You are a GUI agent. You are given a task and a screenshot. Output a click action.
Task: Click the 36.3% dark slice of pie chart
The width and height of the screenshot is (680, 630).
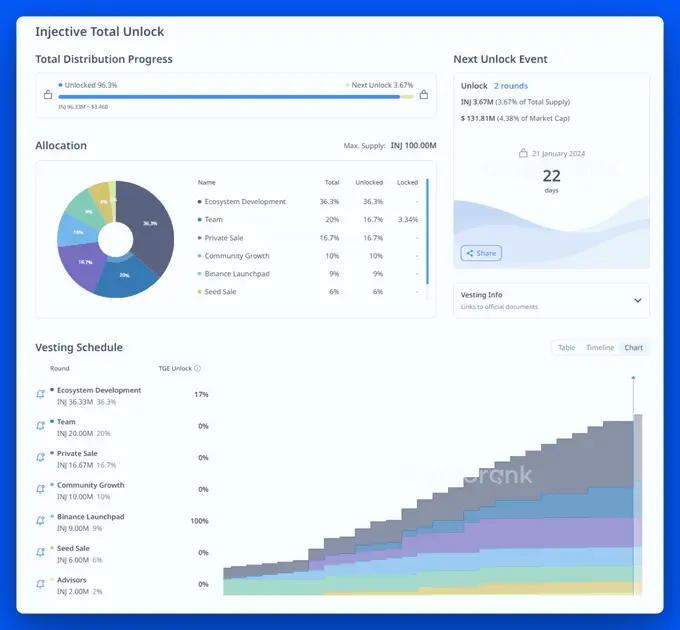coord(150,223)
